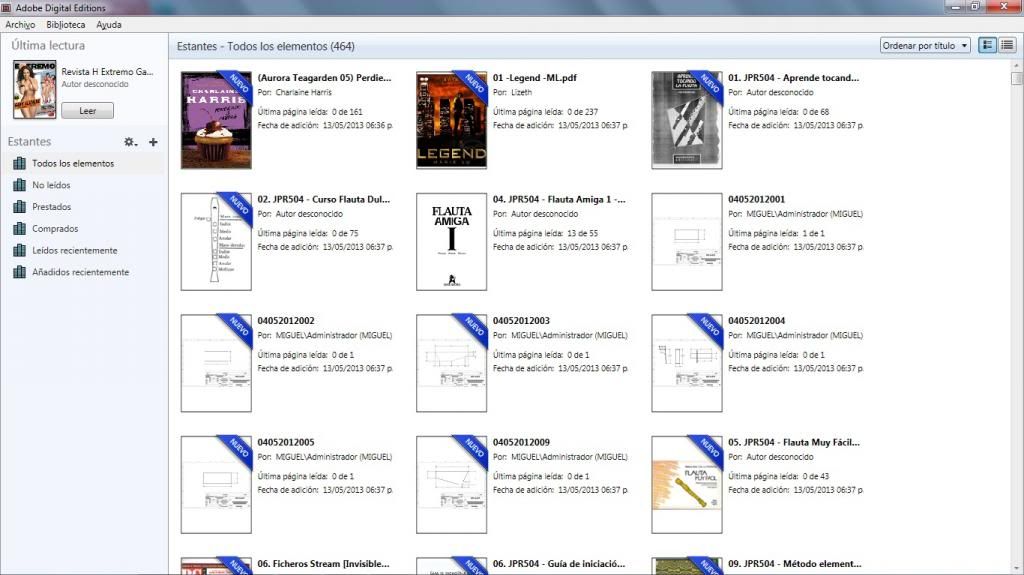This screenshot has height=575, width=1024.
Task: Click author text Por: Charlaine Harris
Action: 295,93
